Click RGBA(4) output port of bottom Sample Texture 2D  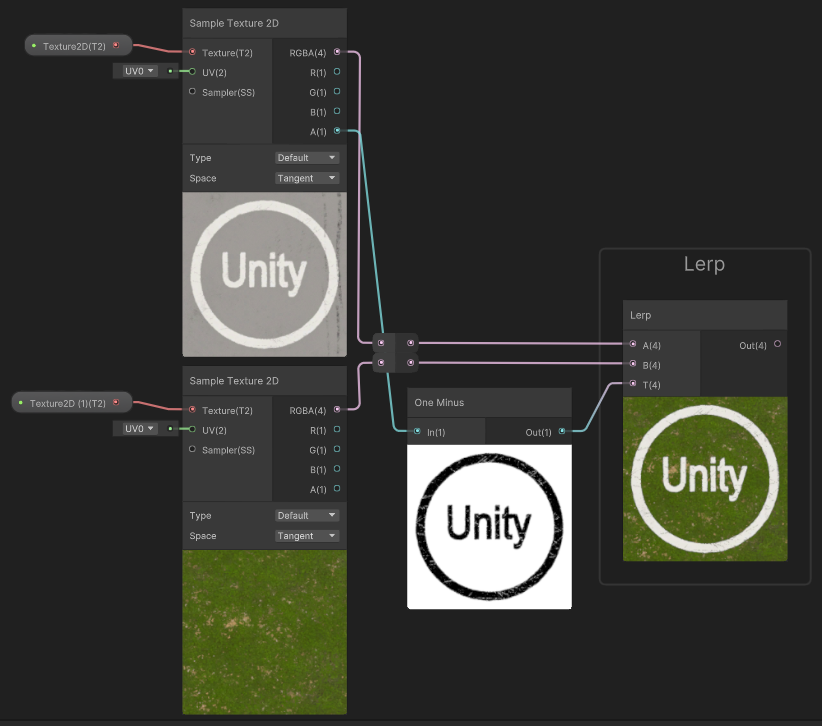point(337,409)
